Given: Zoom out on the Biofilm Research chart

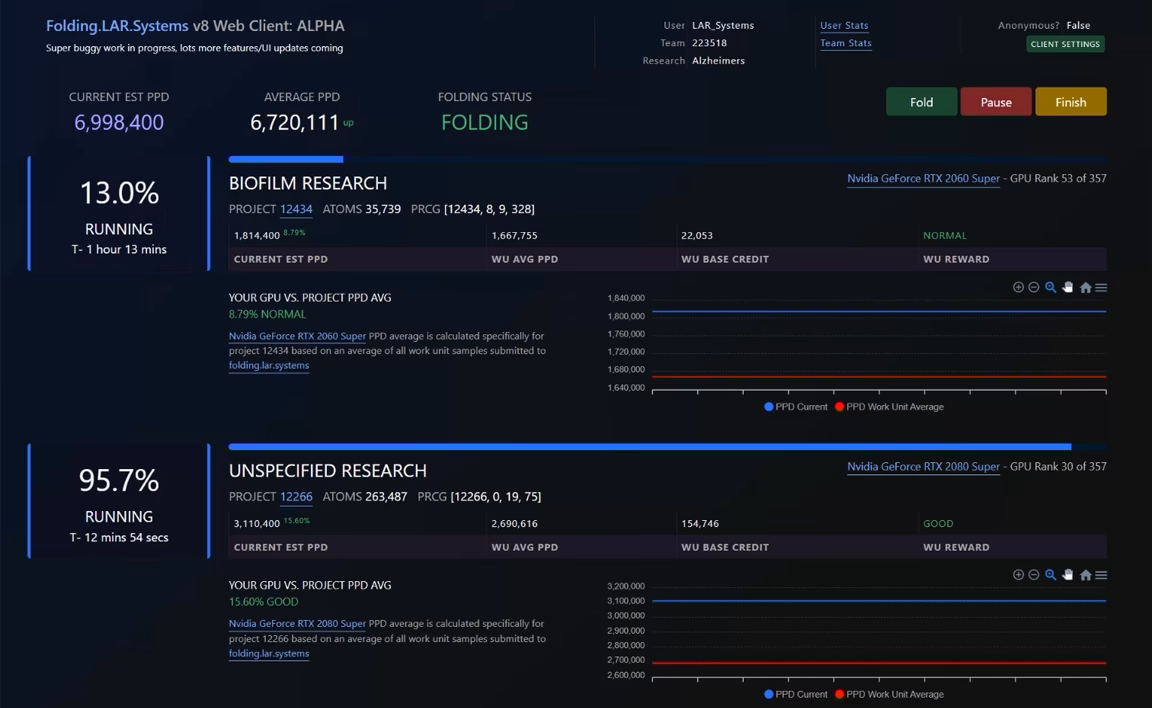Looking at the screenshot, I should coord(1033,287).
